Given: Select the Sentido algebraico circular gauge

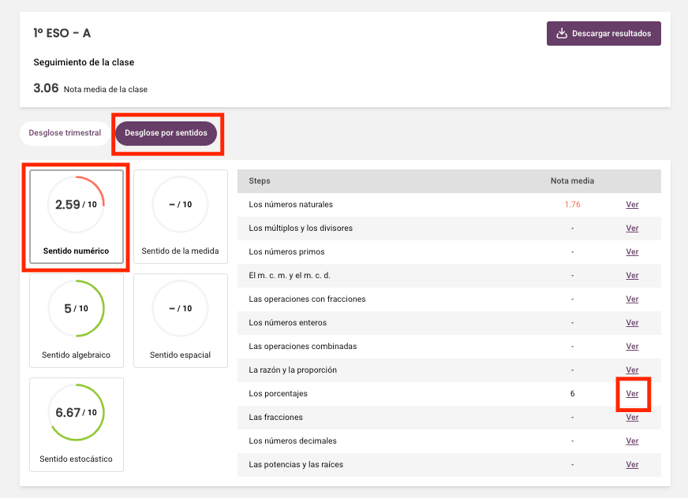Looking at the screenshot, I should pyautogui.click(x=76, y=308).
